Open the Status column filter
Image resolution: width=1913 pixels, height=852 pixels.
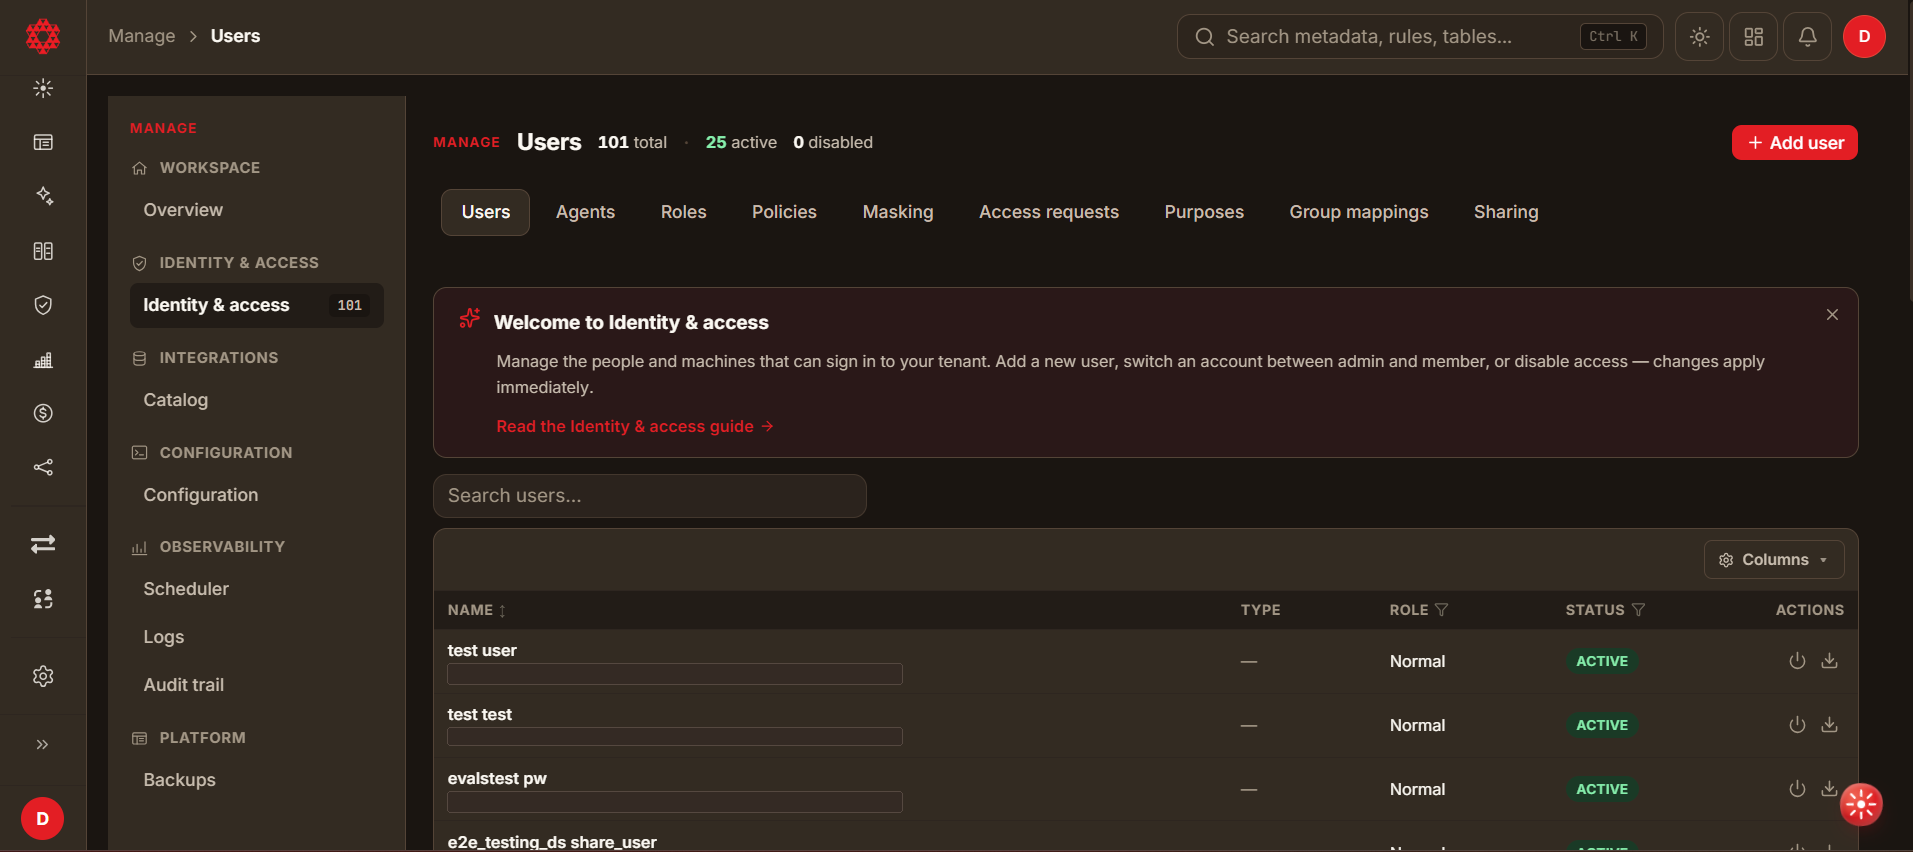(x=1638, y=610)
